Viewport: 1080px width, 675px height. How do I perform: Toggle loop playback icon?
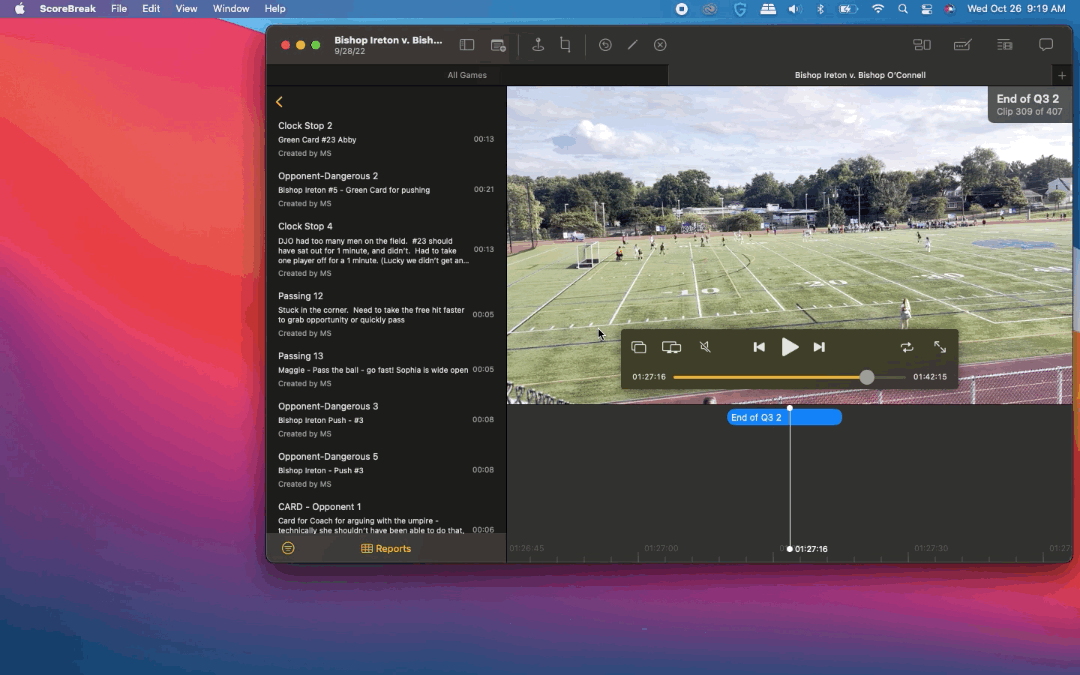pyautogui.click(x=906, y=347)
